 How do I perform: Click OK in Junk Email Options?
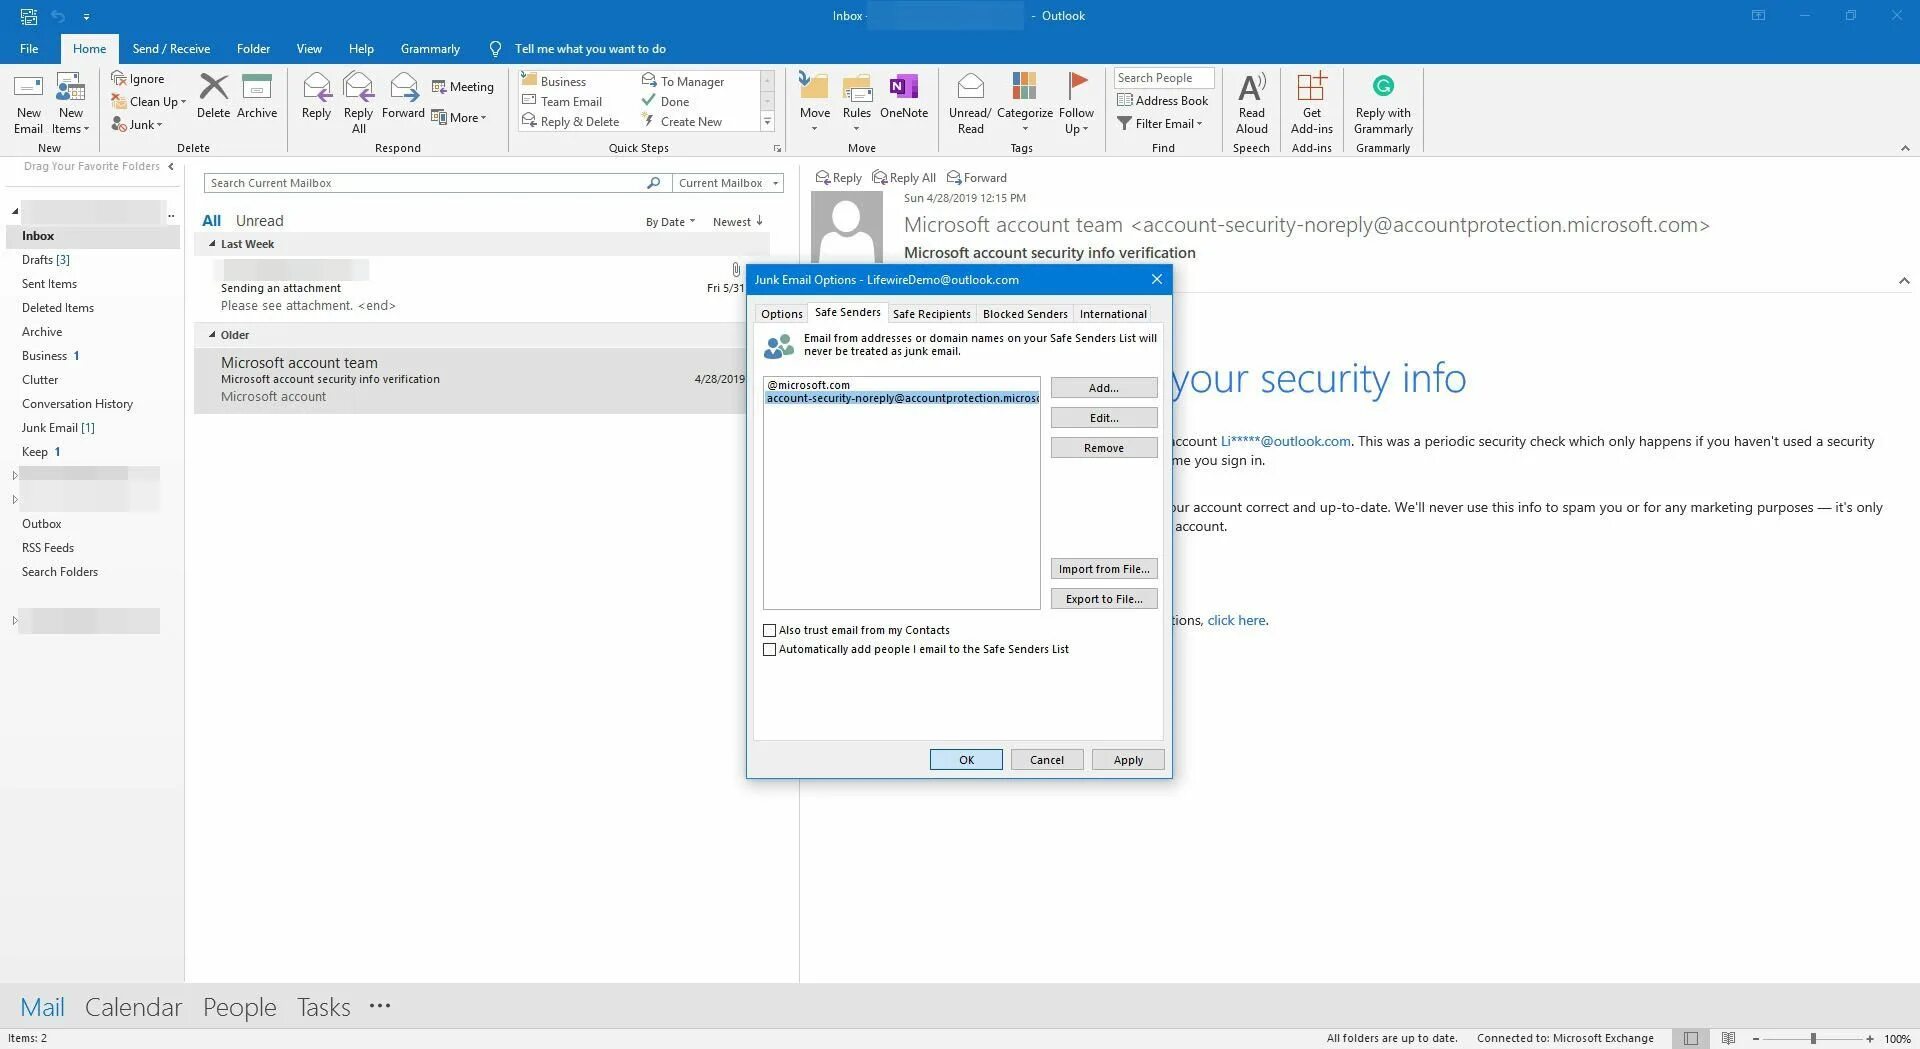(966, 760)
